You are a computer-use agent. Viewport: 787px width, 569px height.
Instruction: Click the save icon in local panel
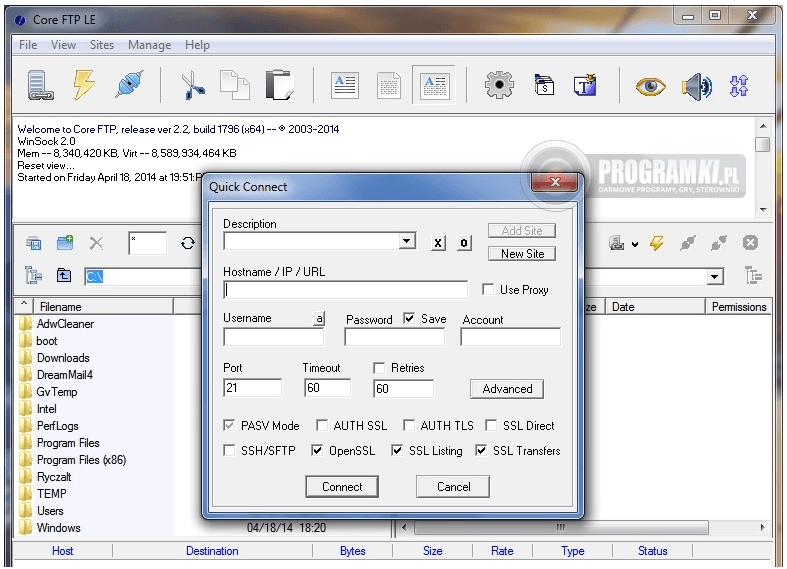(34, 243)
